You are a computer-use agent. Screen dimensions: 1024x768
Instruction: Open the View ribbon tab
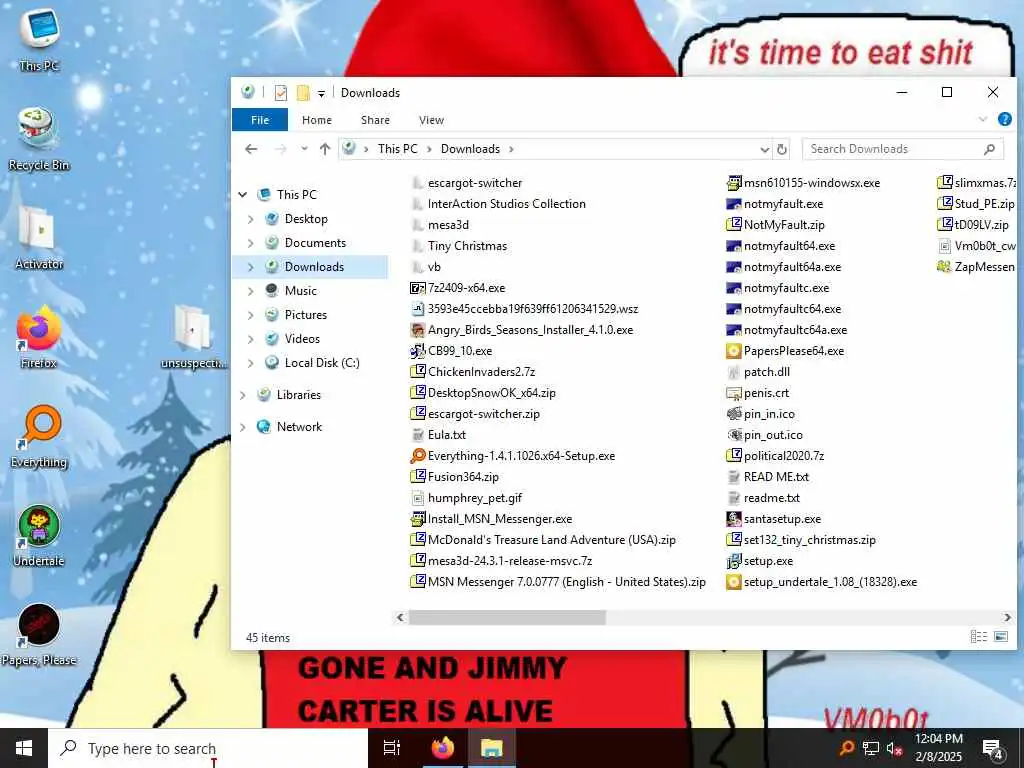pyautogui.click(x=431, y=120)
